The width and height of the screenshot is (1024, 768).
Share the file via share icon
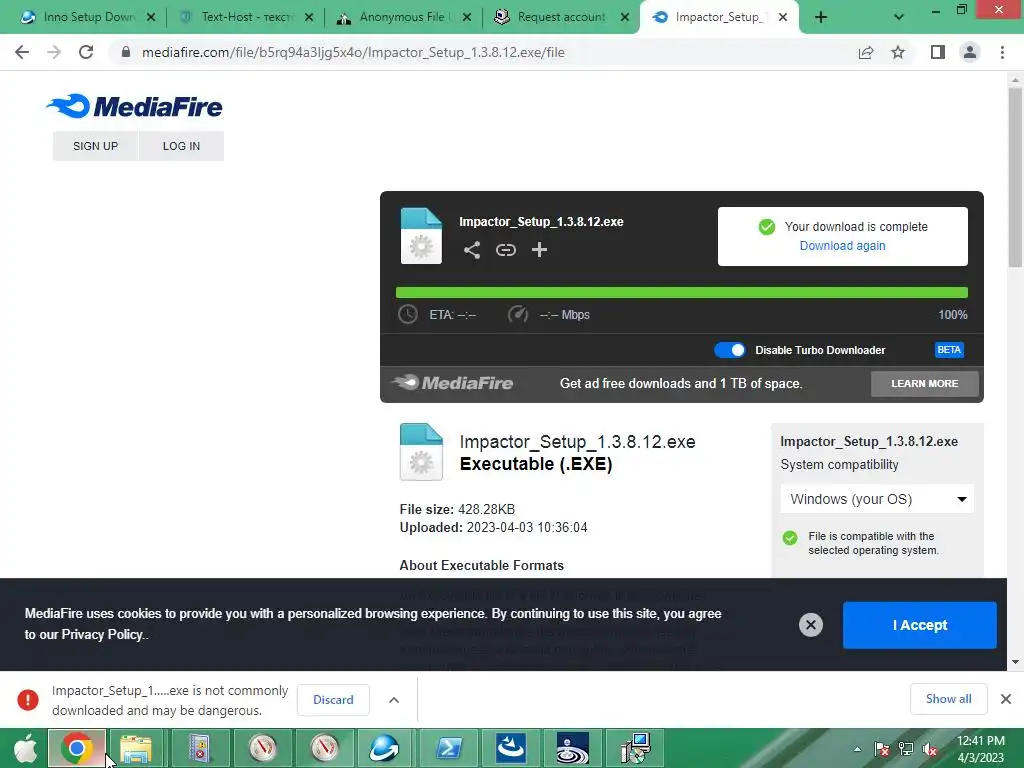coord(472,249)
